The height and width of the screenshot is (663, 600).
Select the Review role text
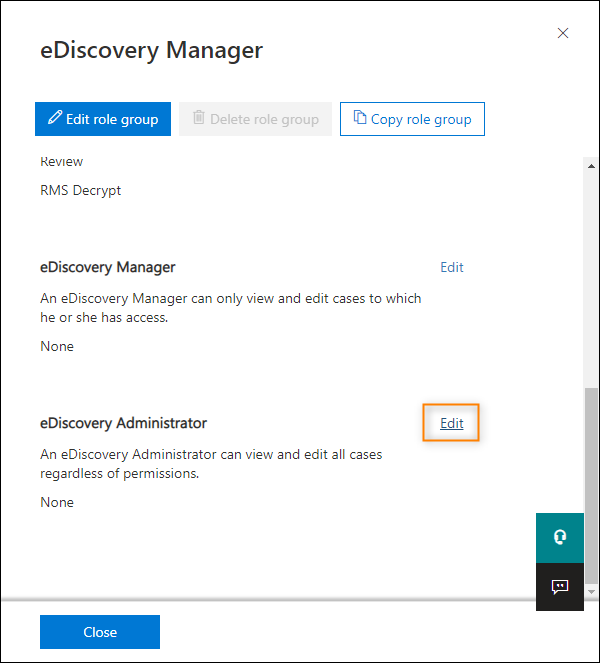point(61,162)
